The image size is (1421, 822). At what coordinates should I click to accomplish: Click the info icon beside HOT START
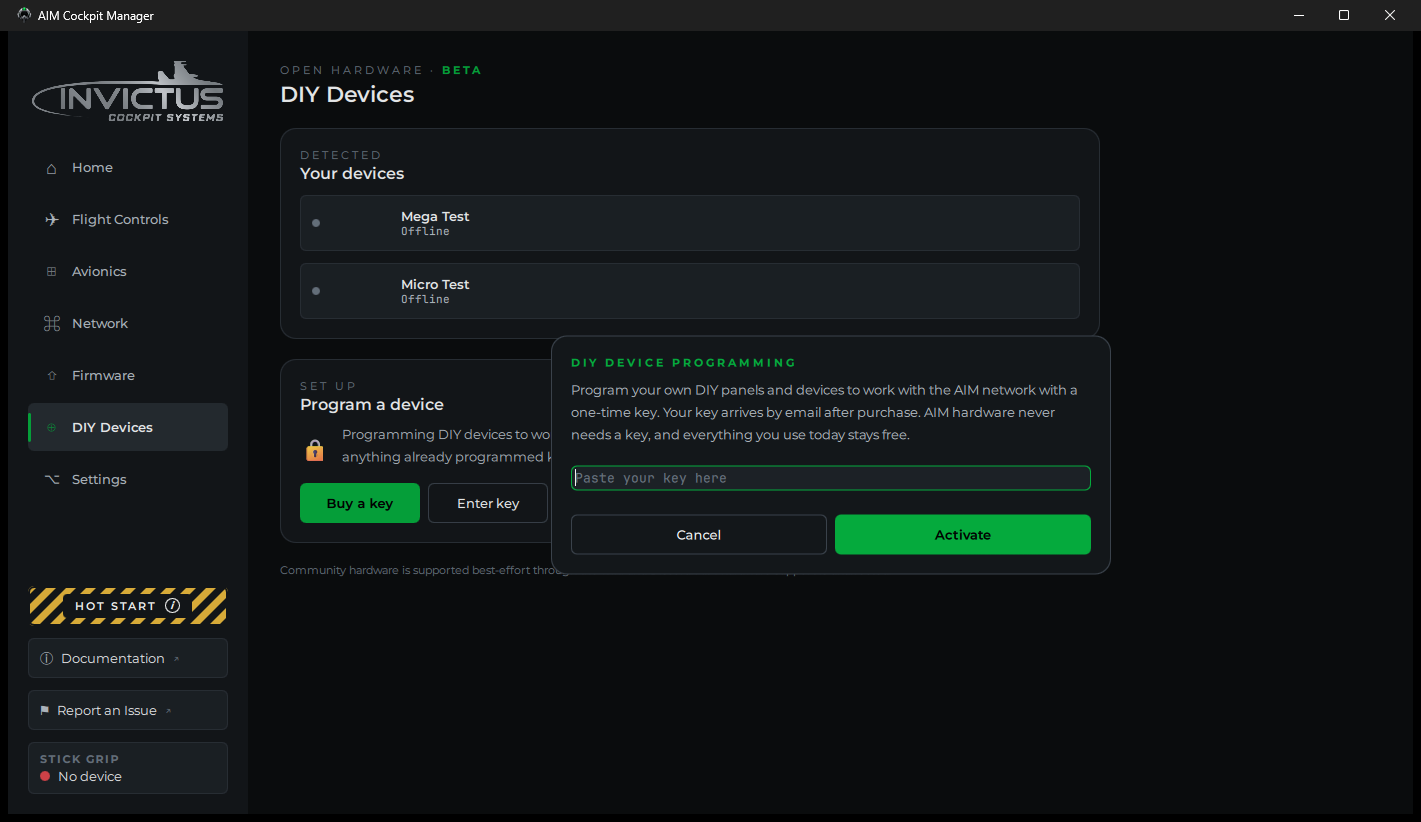[x=172, y=606]
